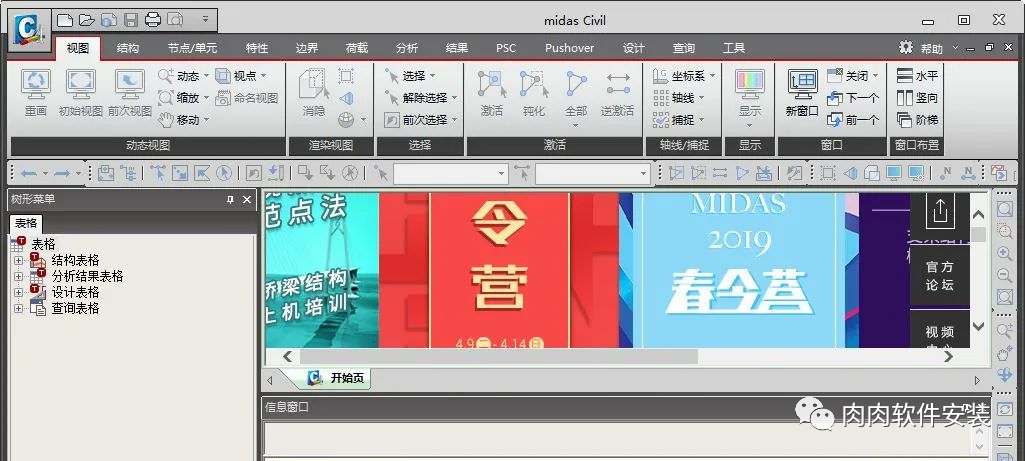The image size is (1025, 461).
Task: Click the open folder icon in title bar
Action: (x=87, y=20)
